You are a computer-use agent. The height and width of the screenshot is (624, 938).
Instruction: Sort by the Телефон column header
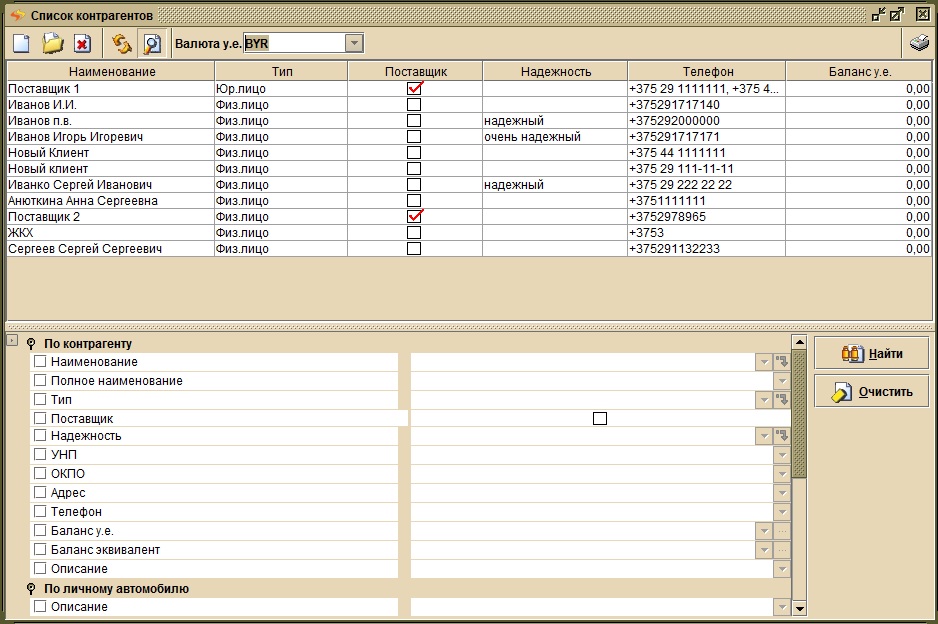tap(707, 72)
